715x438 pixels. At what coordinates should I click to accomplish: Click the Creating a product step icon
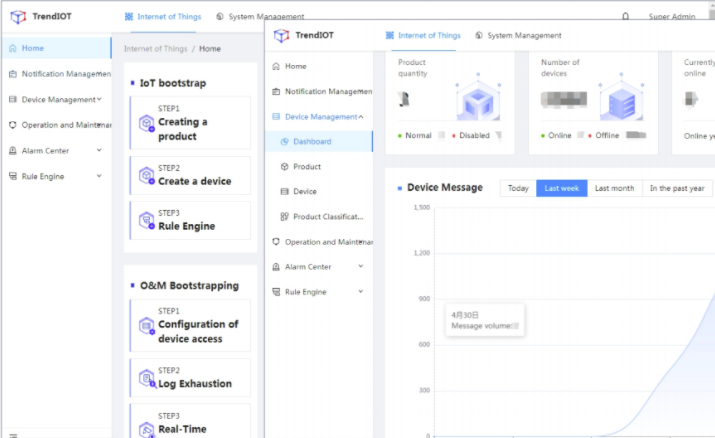point(147,124)
